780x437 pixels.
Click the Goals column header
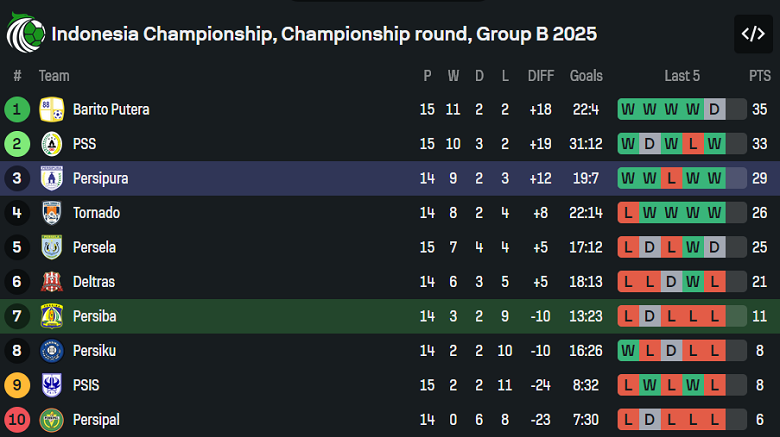coord(586,76)
